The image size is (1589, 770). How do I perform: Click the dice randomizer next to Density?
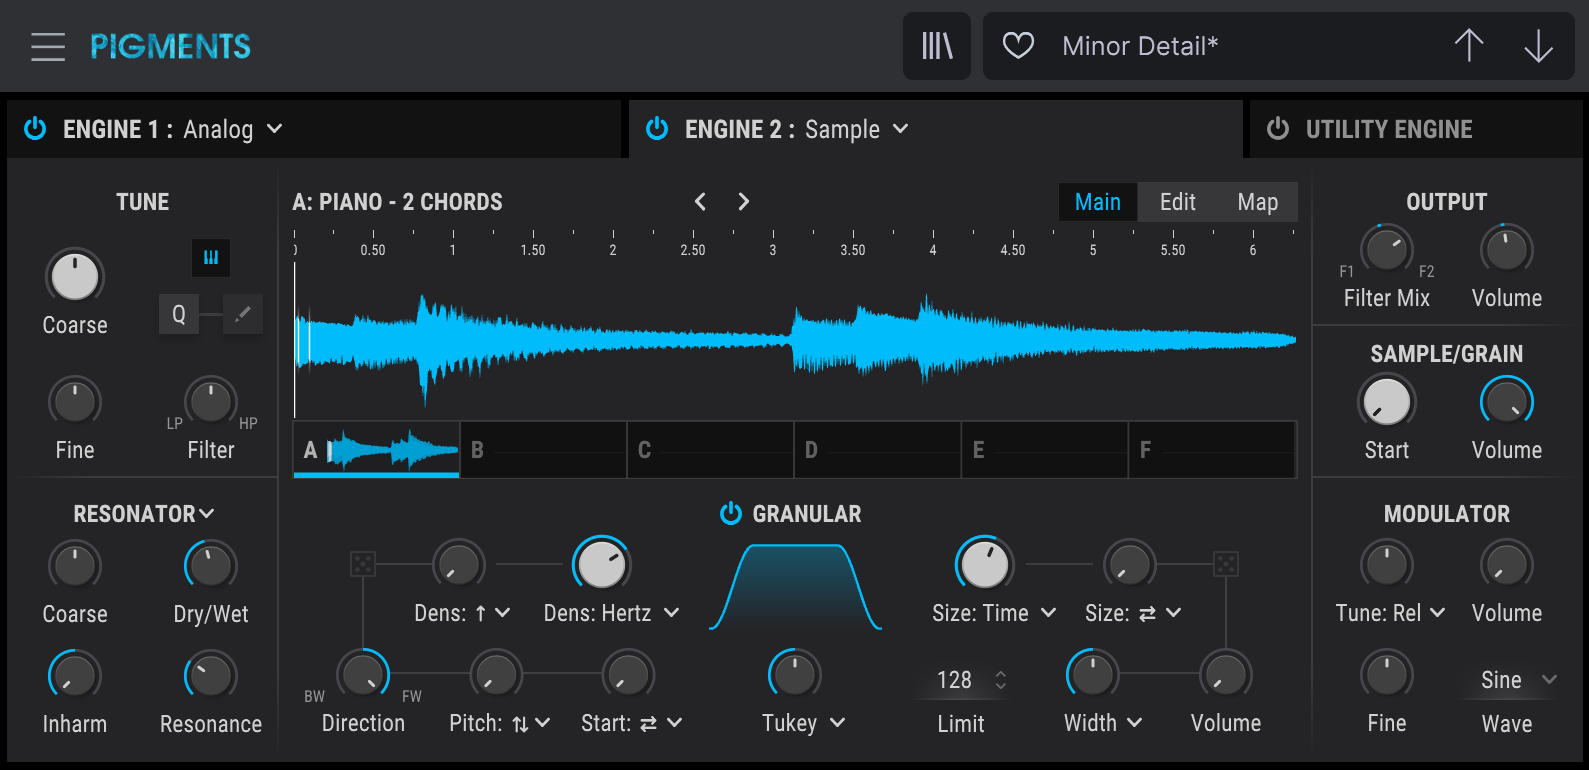(x=362, y=564)
